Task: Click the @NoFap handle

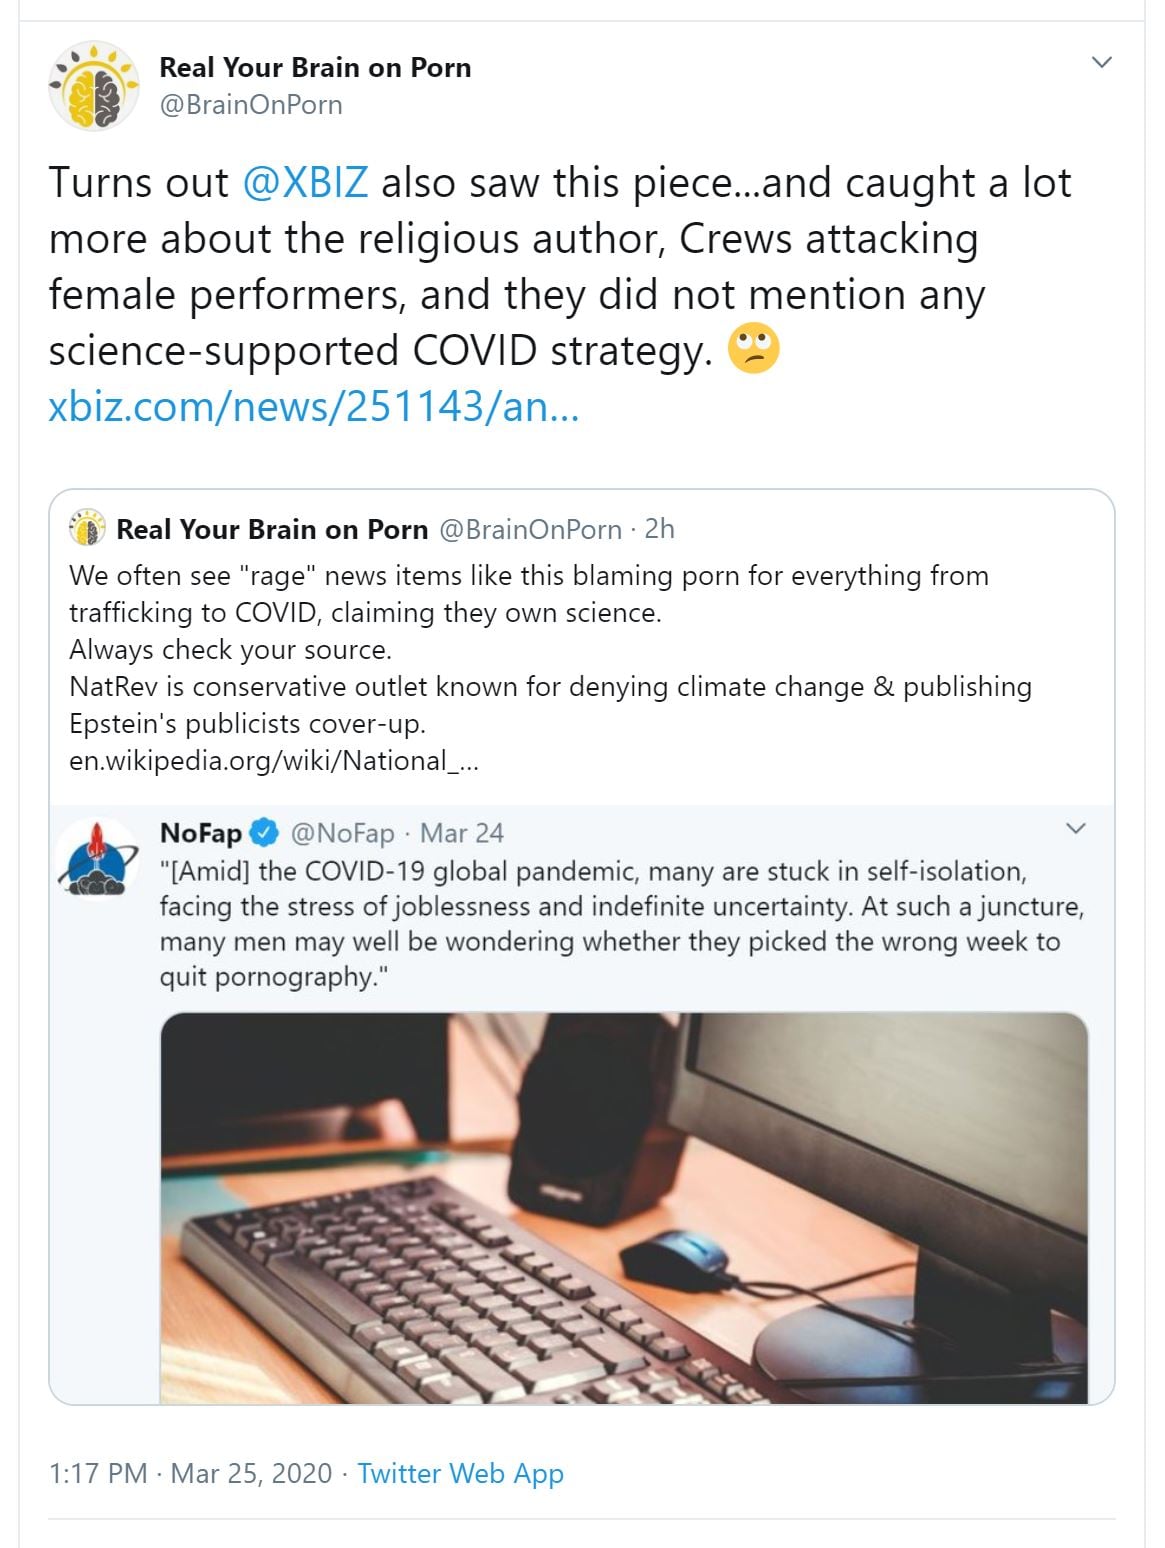Action: click(x=342, y=833)
